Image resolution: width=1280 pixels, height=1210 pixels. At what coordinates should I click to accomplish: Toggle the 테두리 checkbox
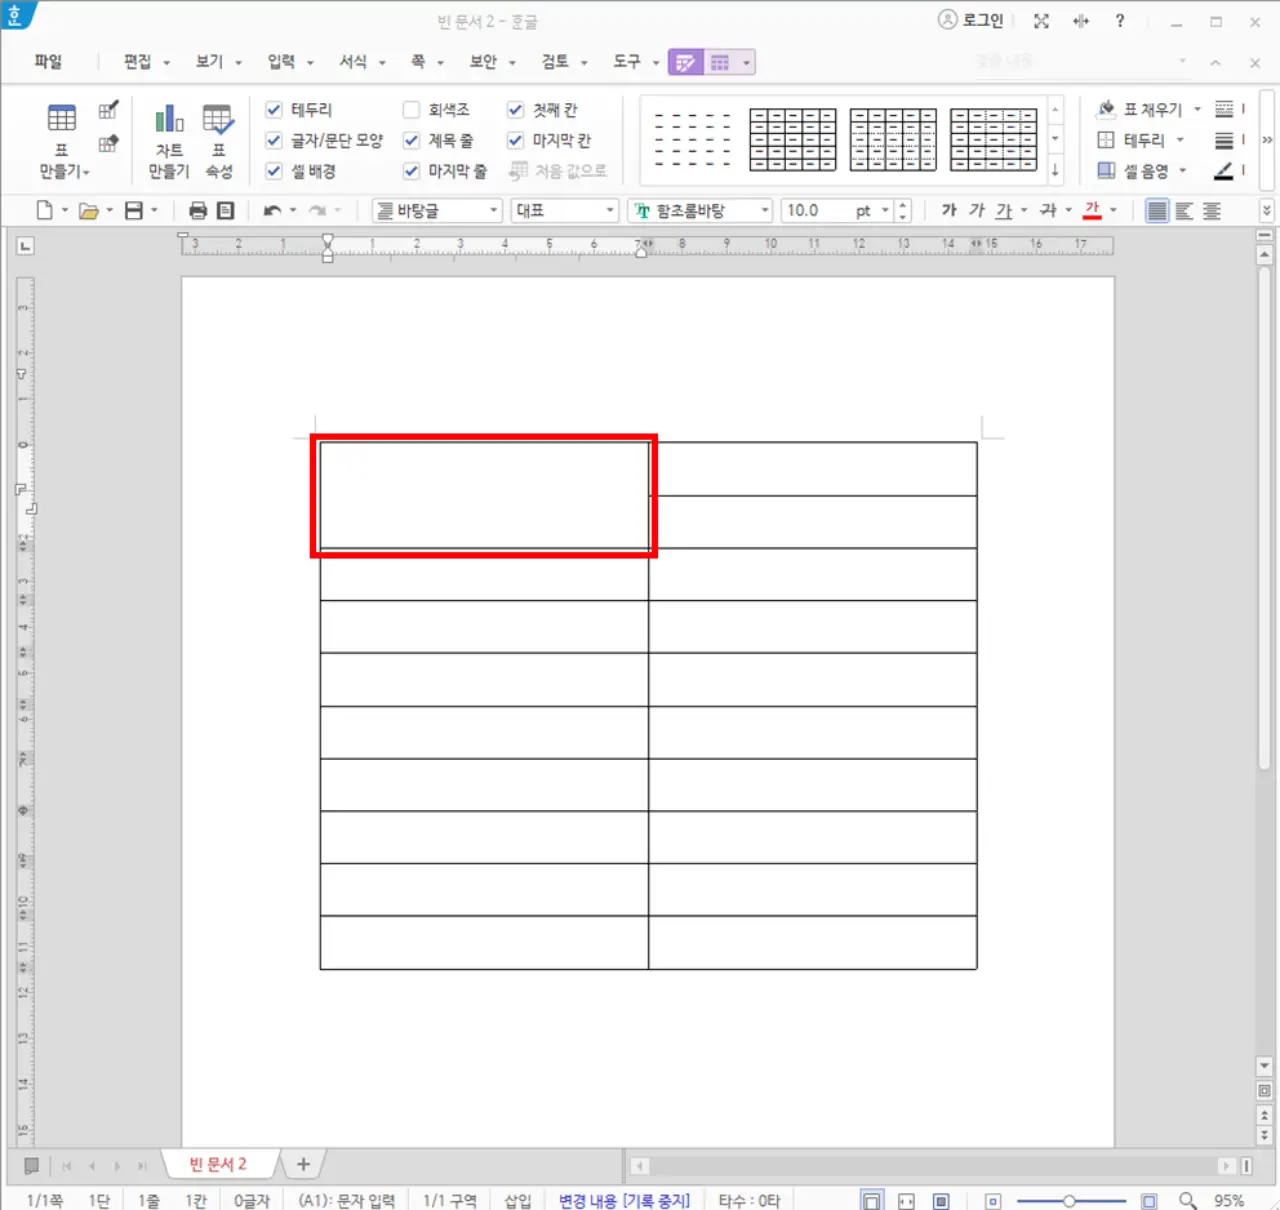pos(273,110)
